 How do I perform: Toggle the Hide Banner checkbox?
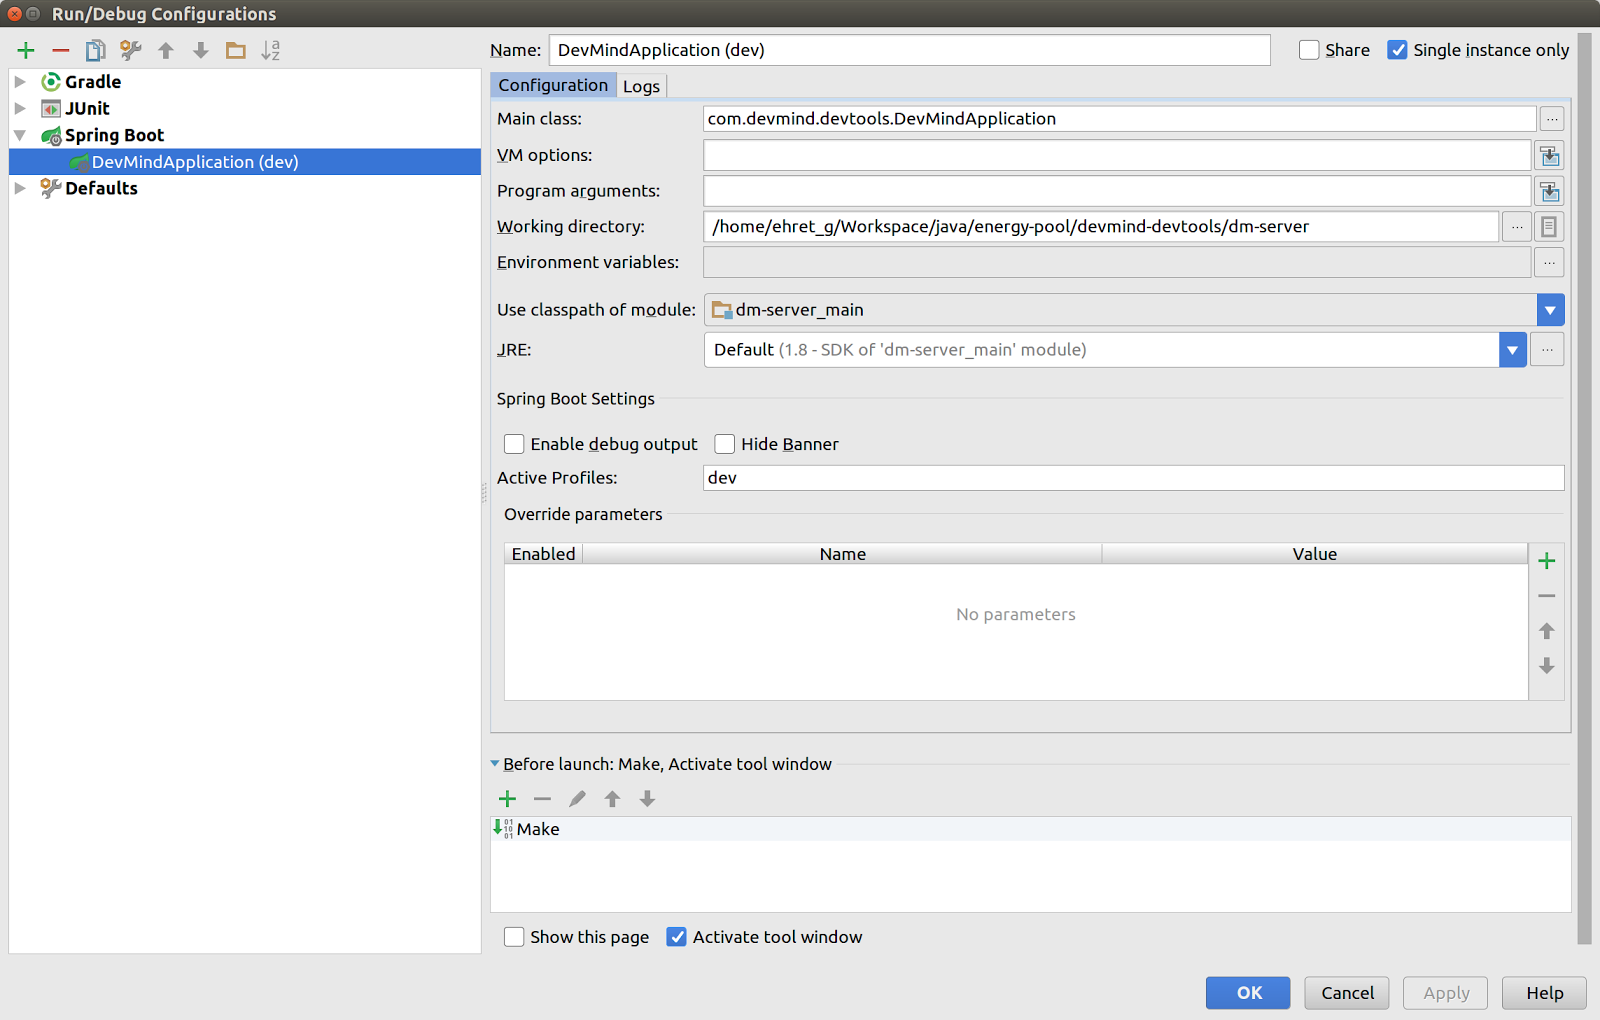click(x=725, y=444)
